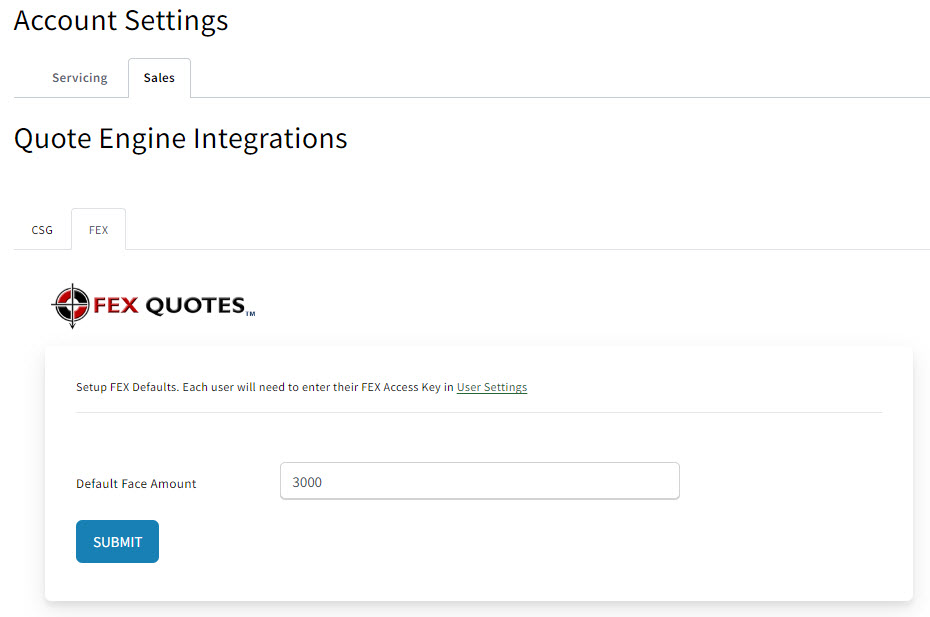Select the FEX integration tab
Image resolution: width=930 pixels, height=617 pixels.
98,230
